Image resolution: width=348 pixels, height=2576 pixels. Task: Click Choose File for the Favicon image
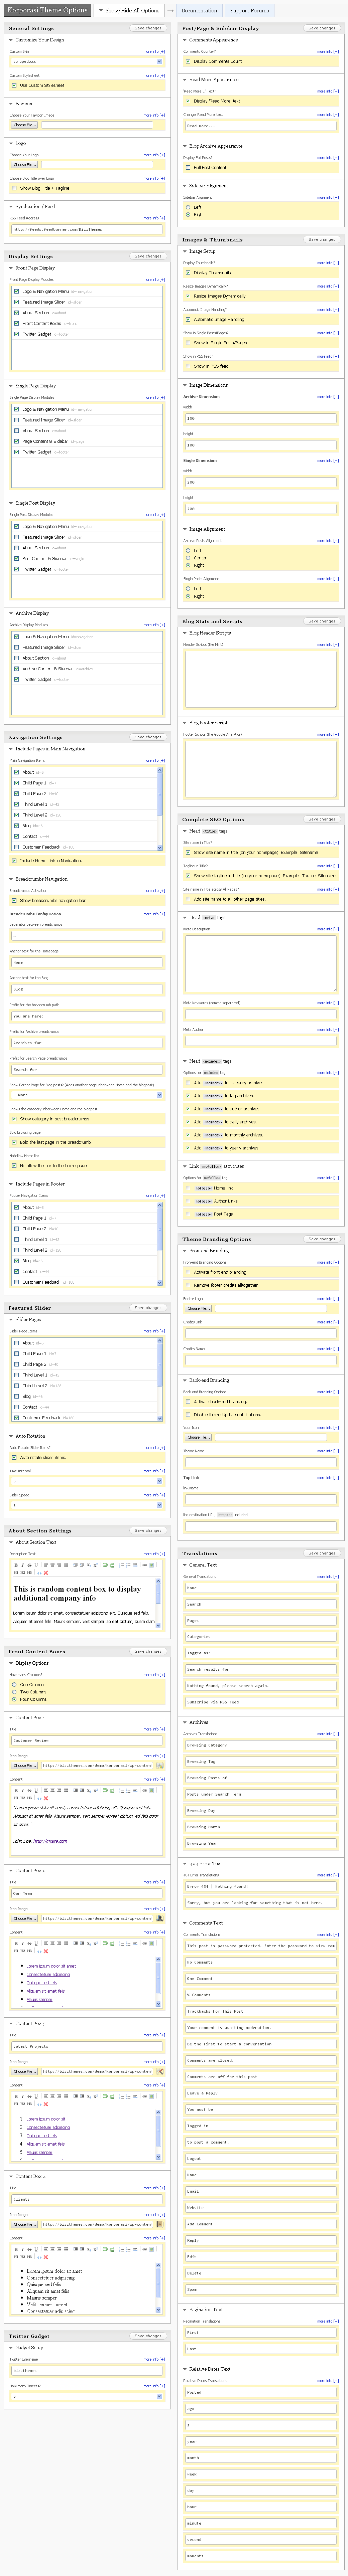pos(24,125)
